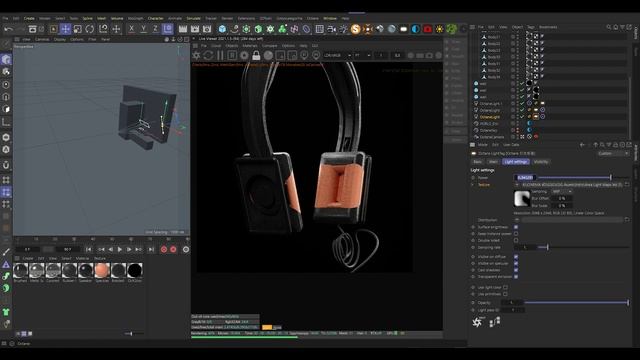Image resolution: width=640 pixels, height=360 pixels.
Task: Open the Spline menu
Action: click(87, 18)
